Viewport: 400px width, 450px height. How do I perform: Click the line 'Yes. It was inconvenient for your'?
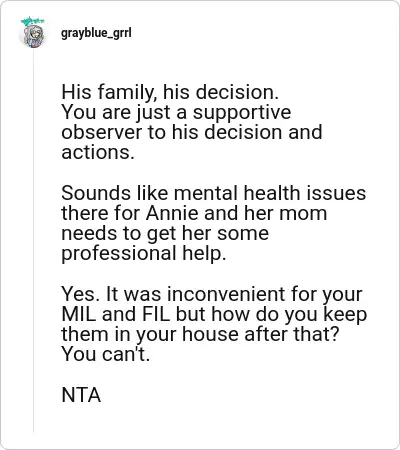point(212,295)
